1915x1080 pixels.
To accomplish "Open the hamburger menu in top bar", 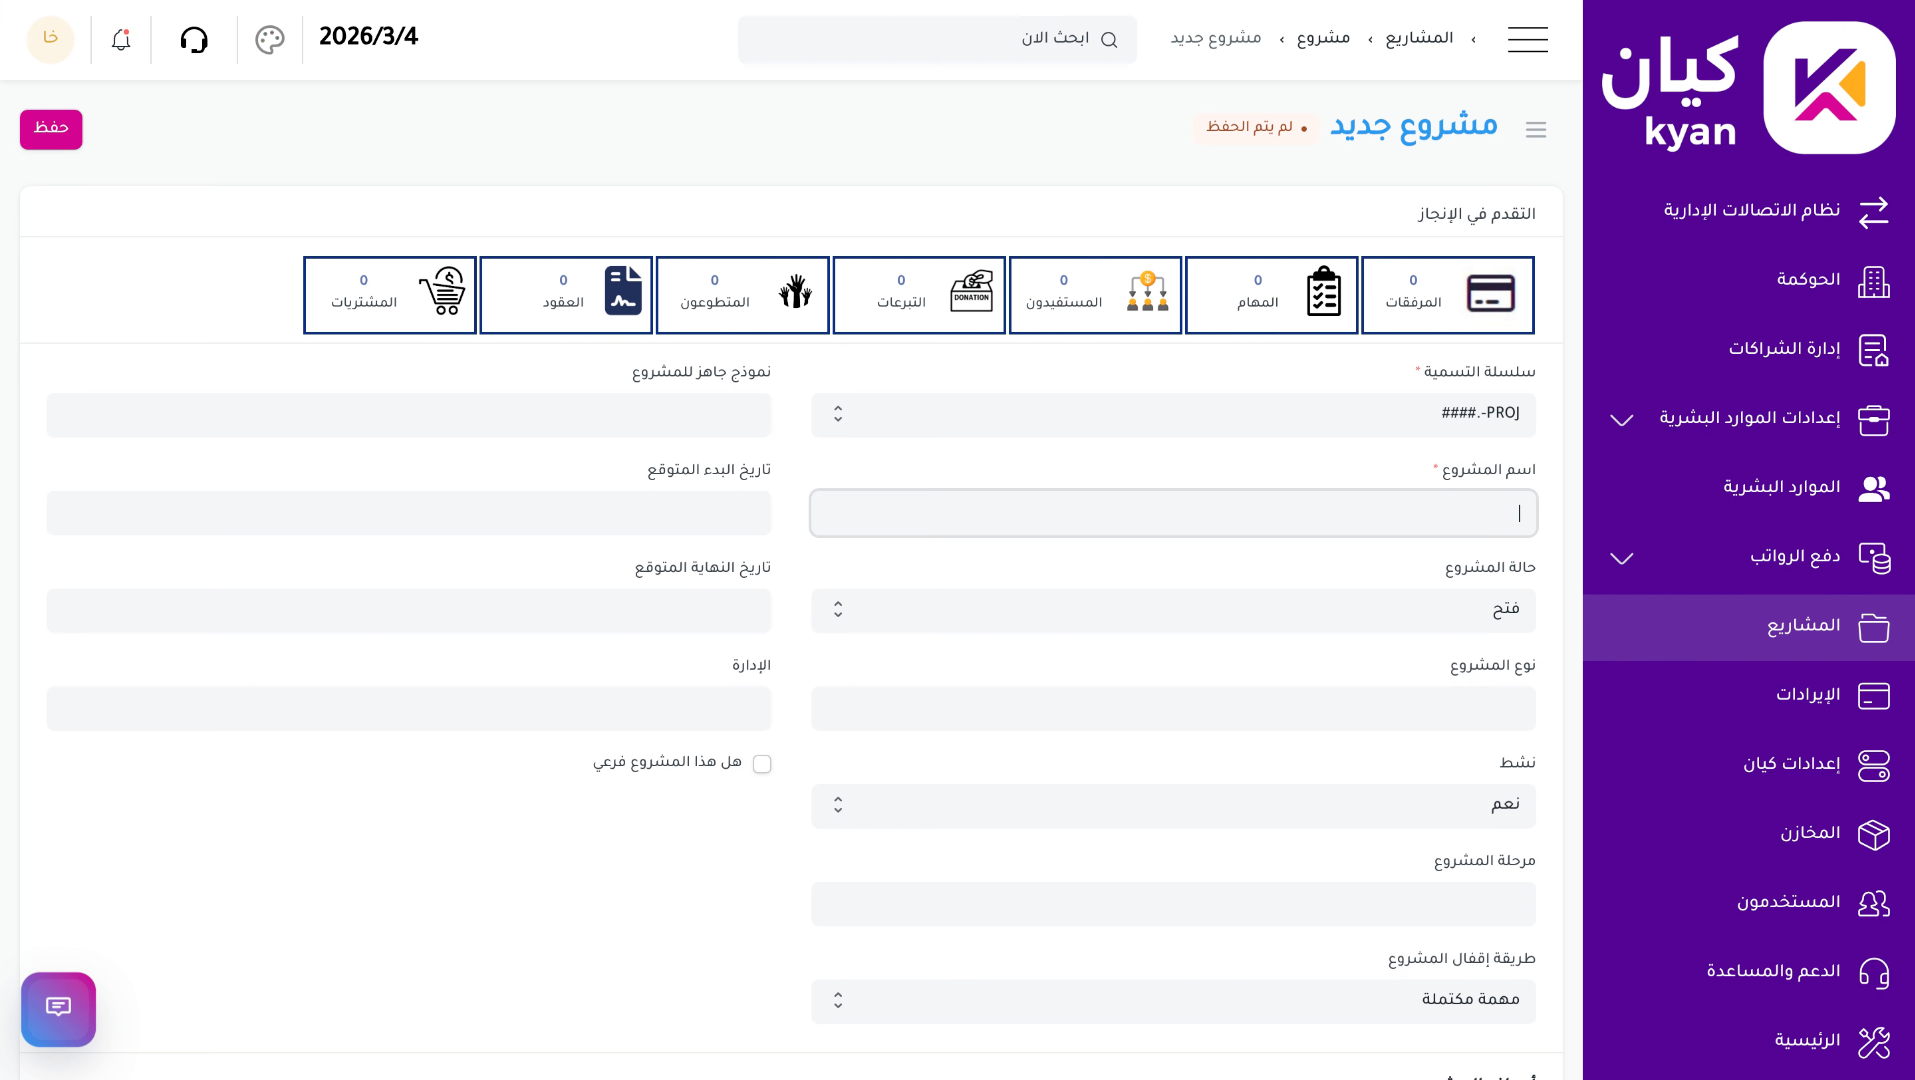I will coord(1527,39).
